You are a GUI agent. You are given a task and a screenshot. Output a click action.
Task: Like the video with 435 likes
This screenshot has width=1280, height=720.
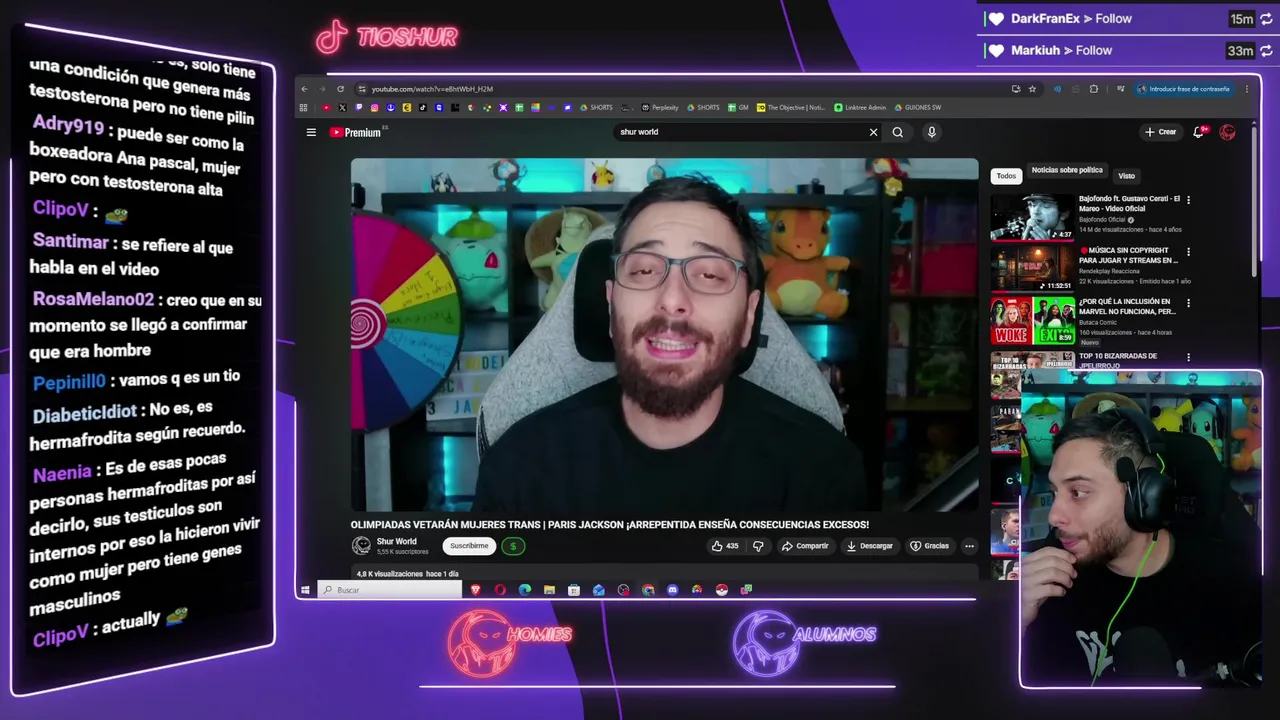pos(725,546)
